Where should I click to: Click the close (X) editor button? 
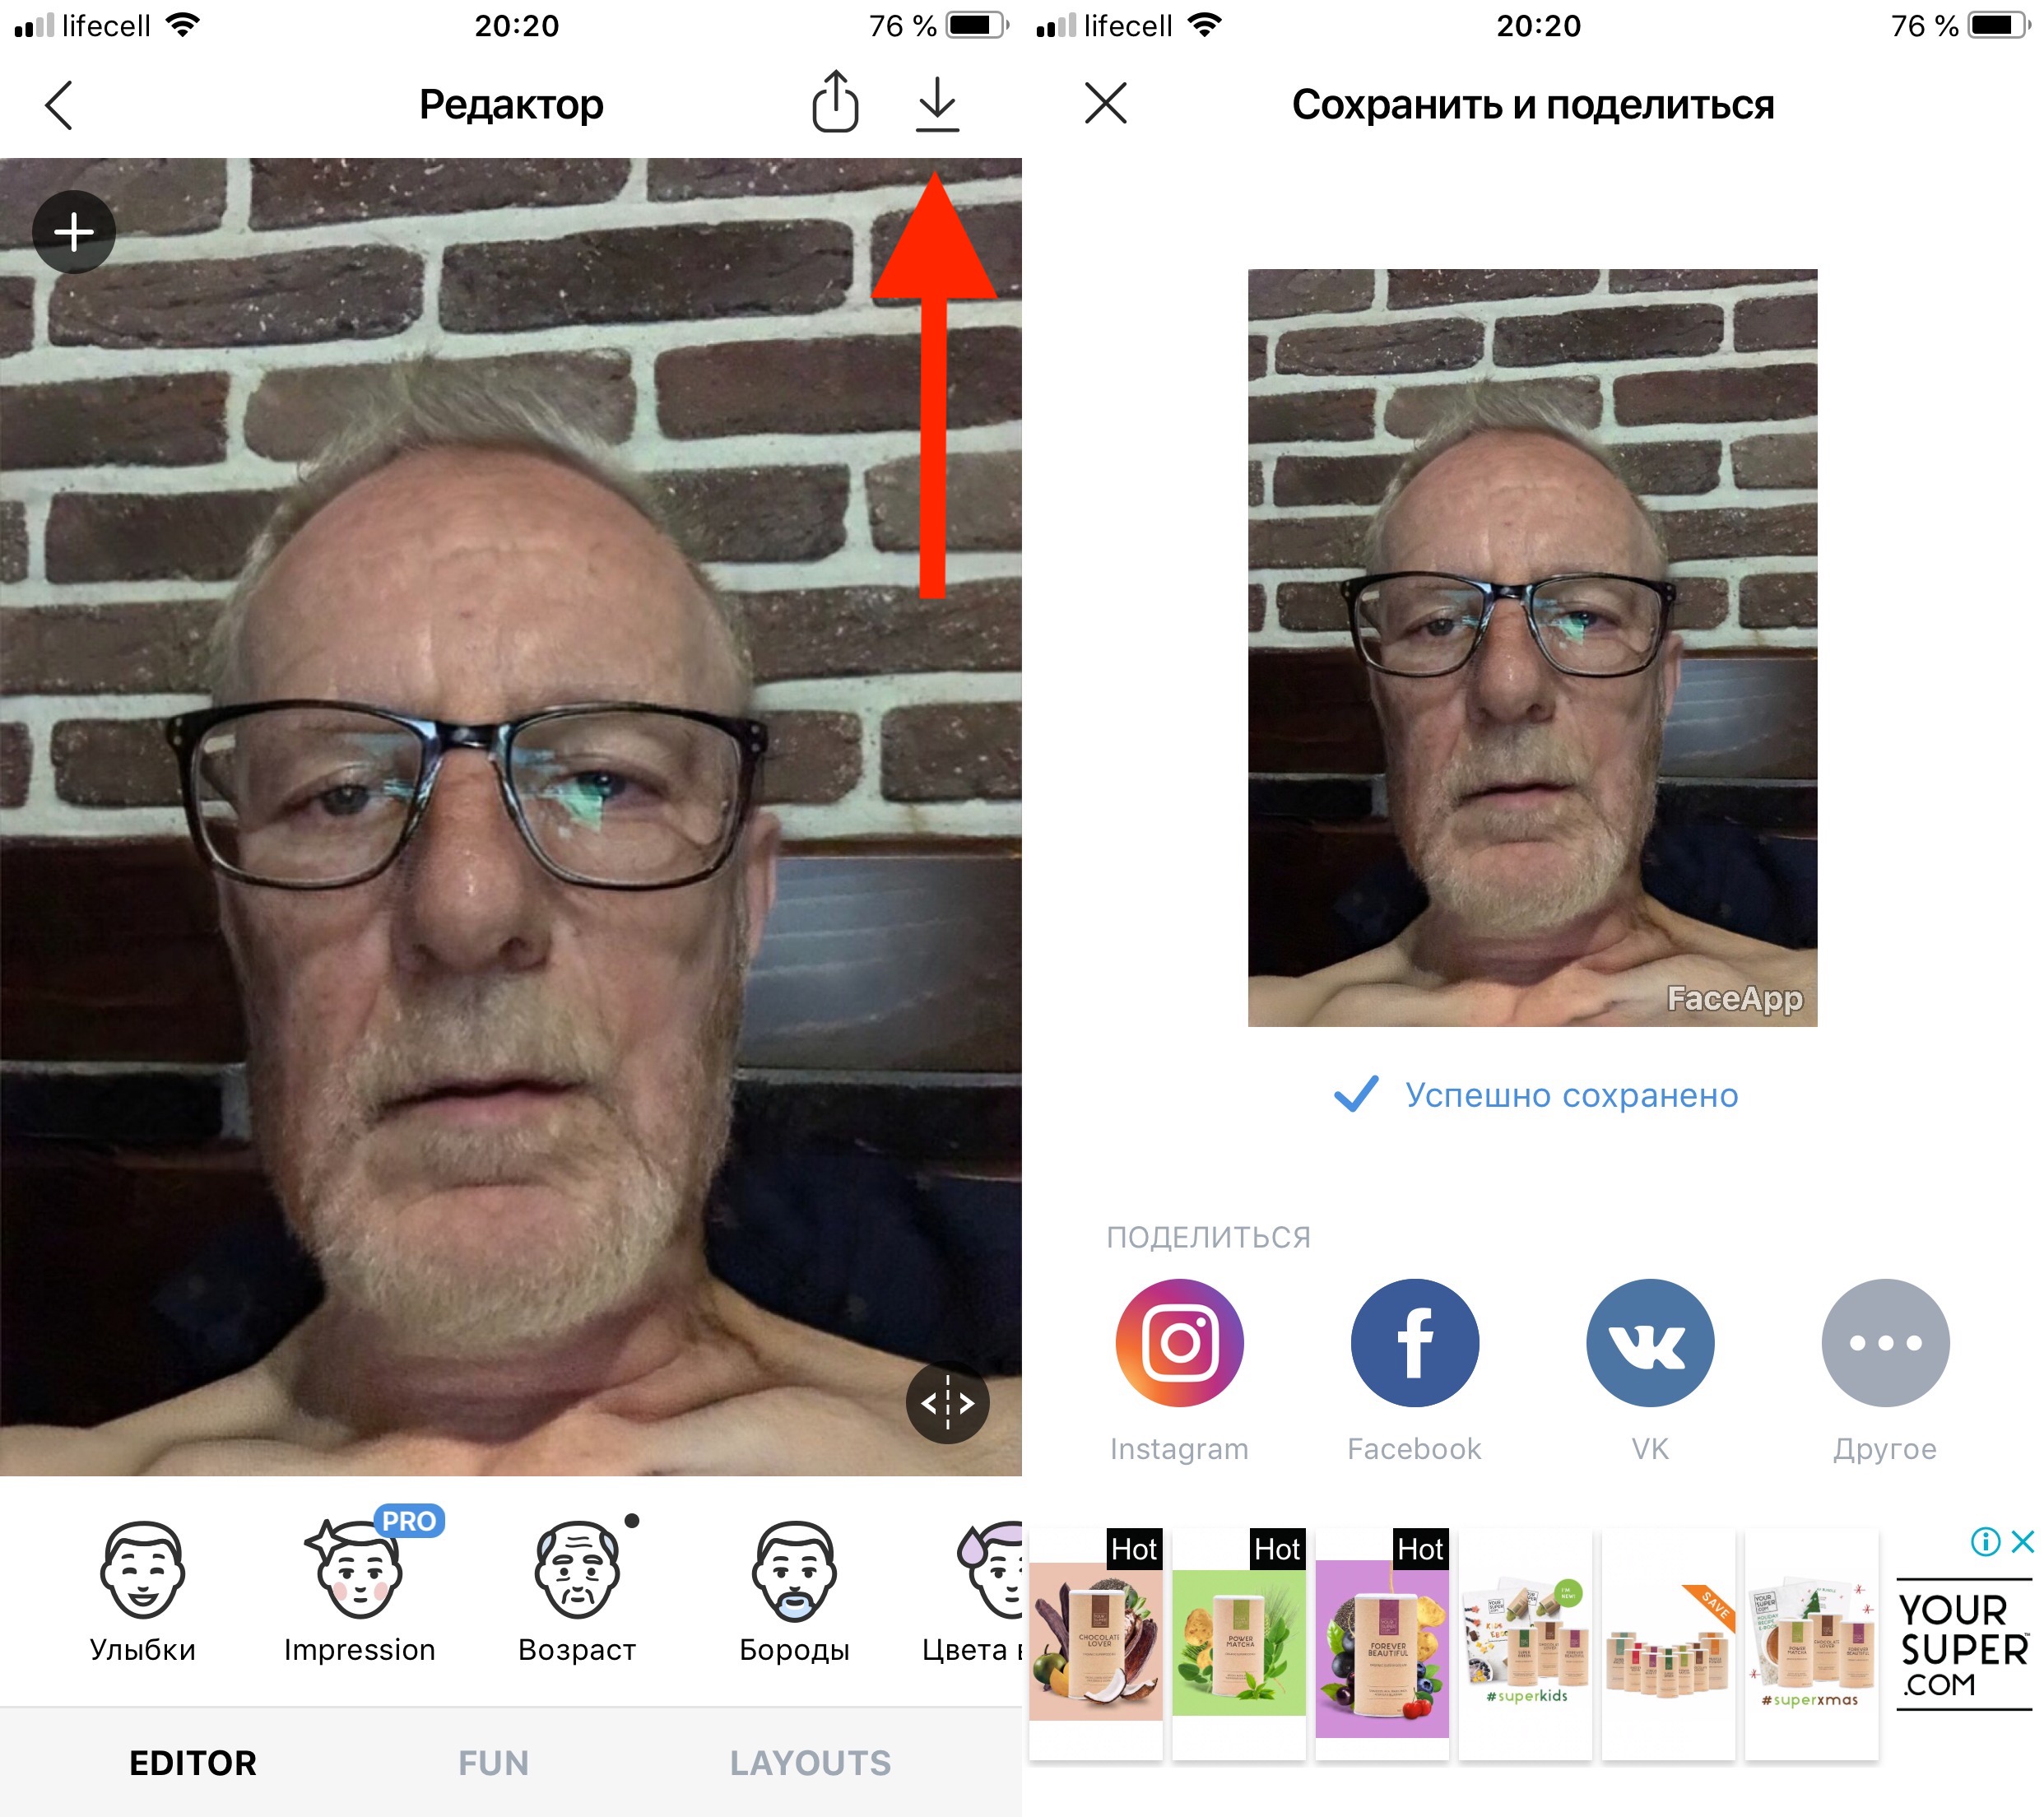point(1106,100)
